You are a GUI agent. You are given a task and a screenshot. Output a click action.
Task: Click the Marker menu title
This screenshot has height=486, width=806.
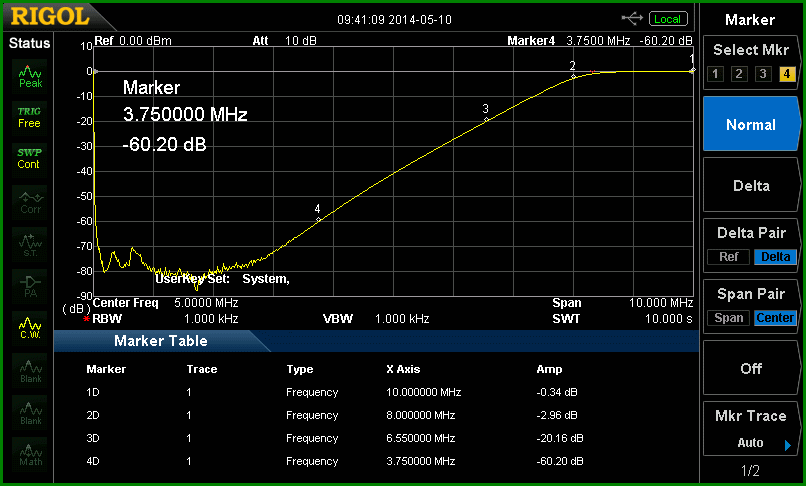tap(750, 20)
